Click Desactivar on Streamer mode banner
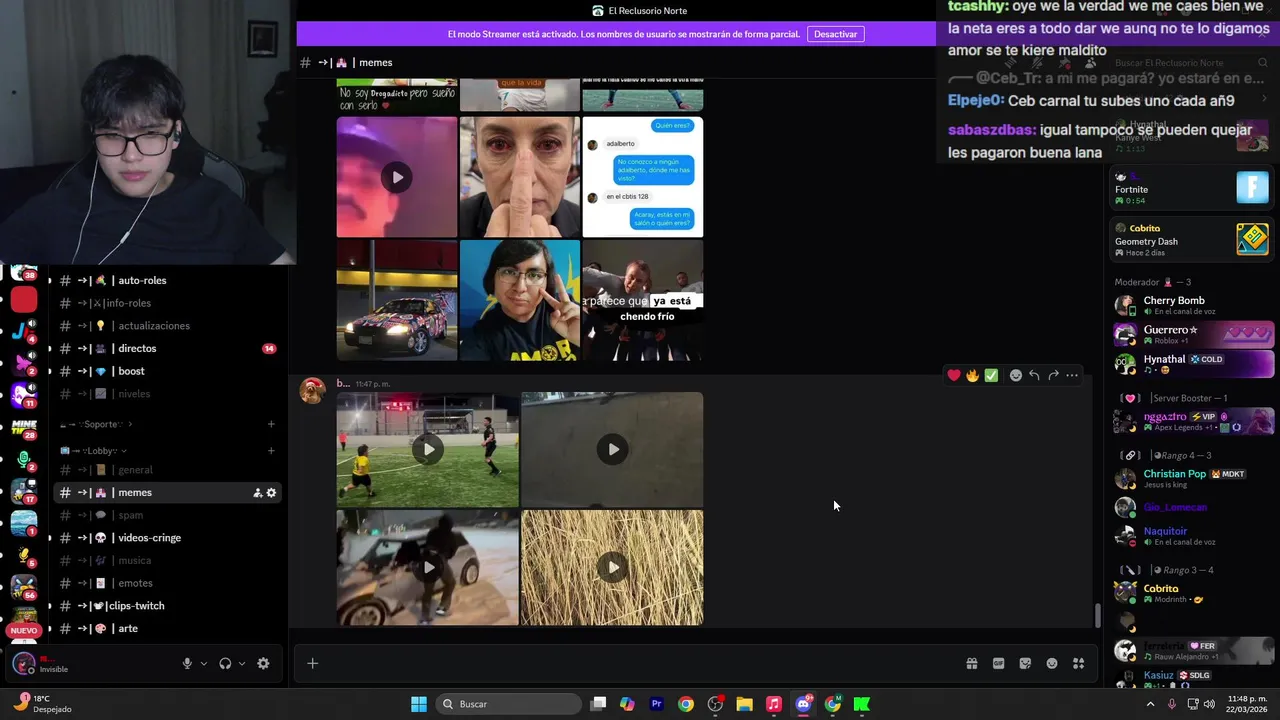The image size is (1280, 720). coord(835,34)
